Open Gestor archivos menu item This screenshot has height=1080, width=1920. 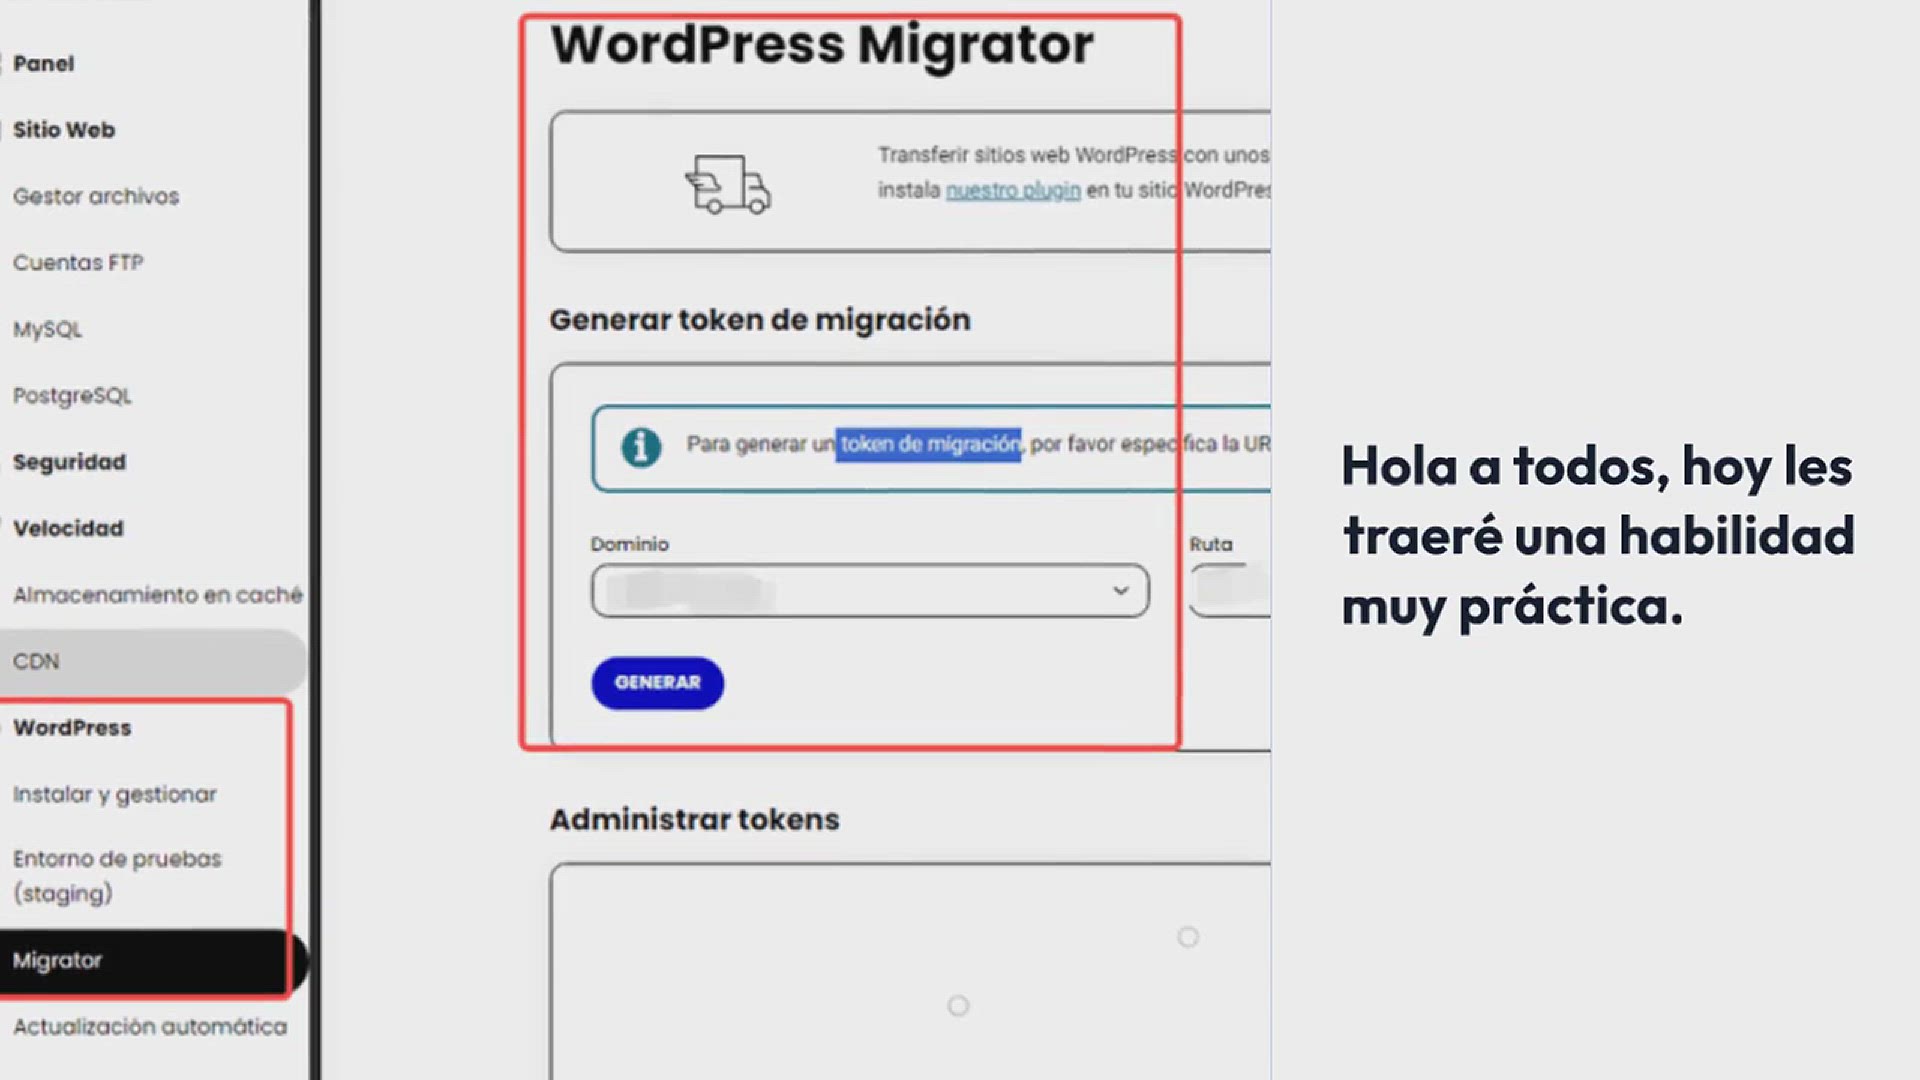pos(96,196)
